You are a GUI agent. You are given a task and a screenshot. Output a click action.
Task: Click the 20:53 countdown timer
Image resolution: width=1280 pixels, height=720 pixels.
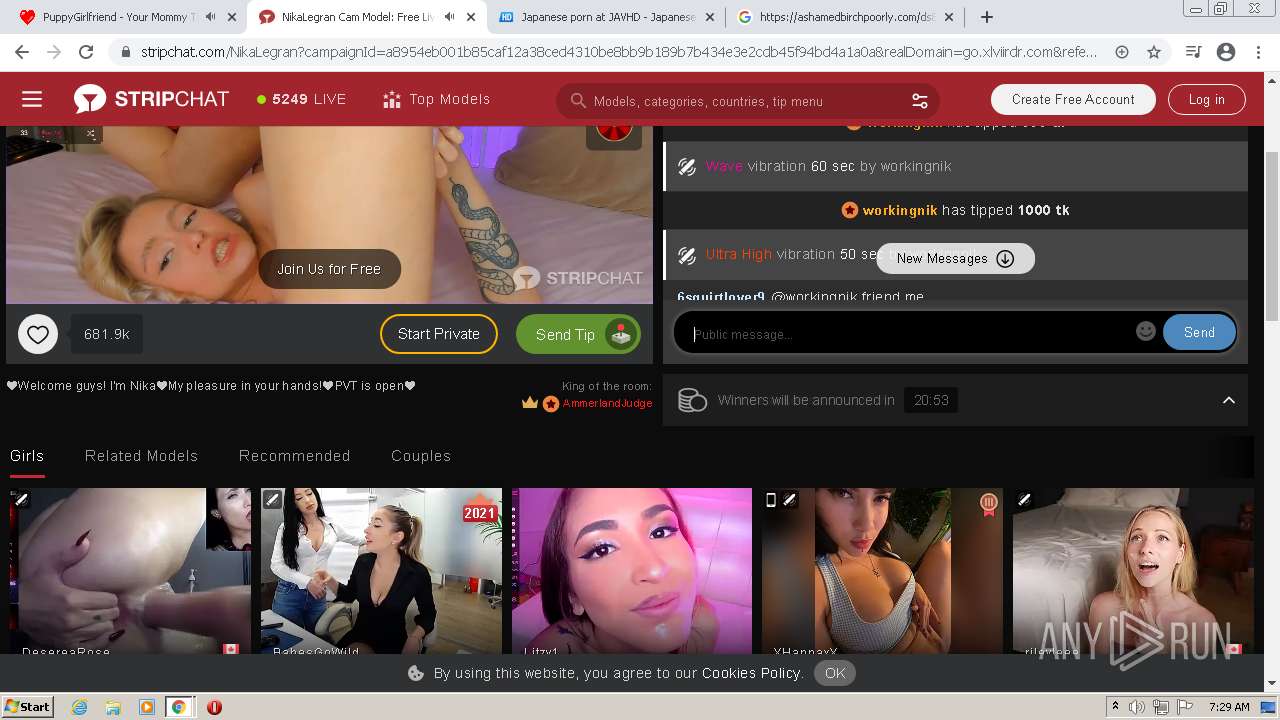tap(930, 400)
